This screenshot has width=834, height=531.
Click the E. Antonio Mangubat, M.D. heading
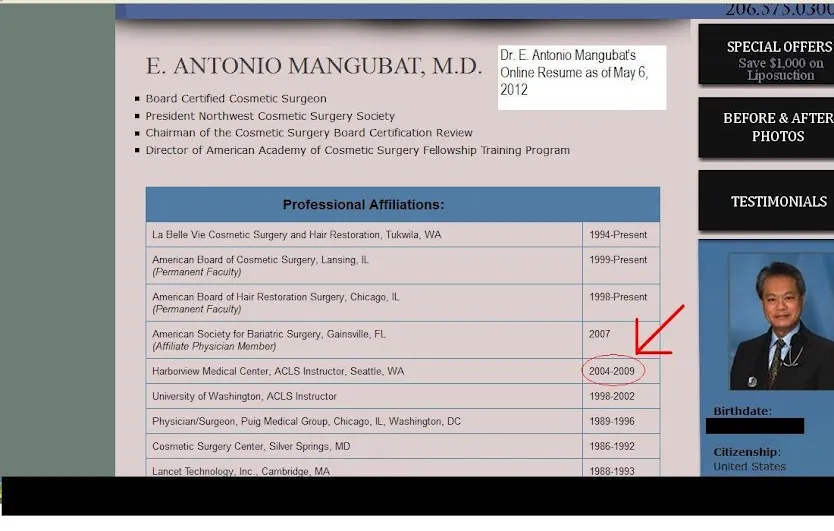pyautogui.click(x=314, y=66)
